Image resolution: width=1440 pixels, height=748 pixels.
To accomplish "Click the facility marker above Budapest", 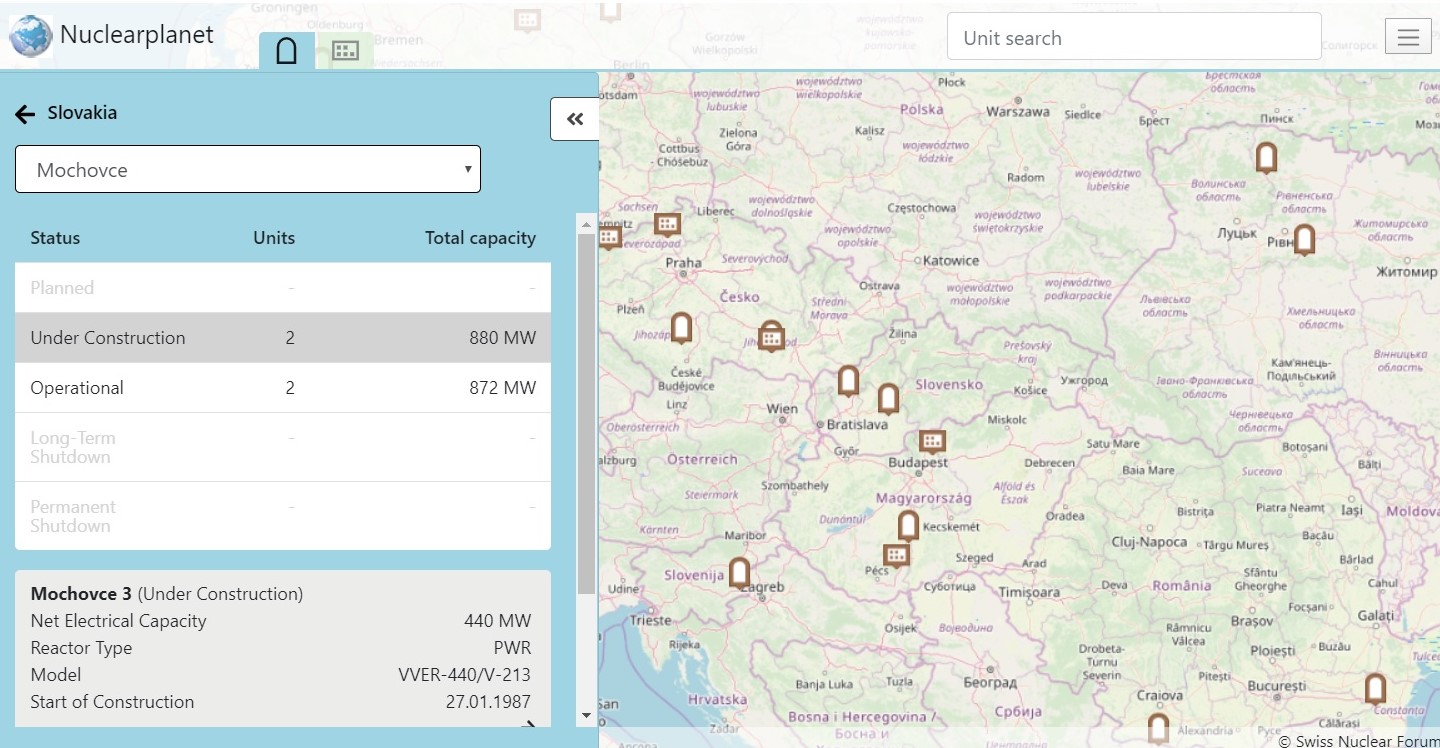I will click(x=932, y=440).
